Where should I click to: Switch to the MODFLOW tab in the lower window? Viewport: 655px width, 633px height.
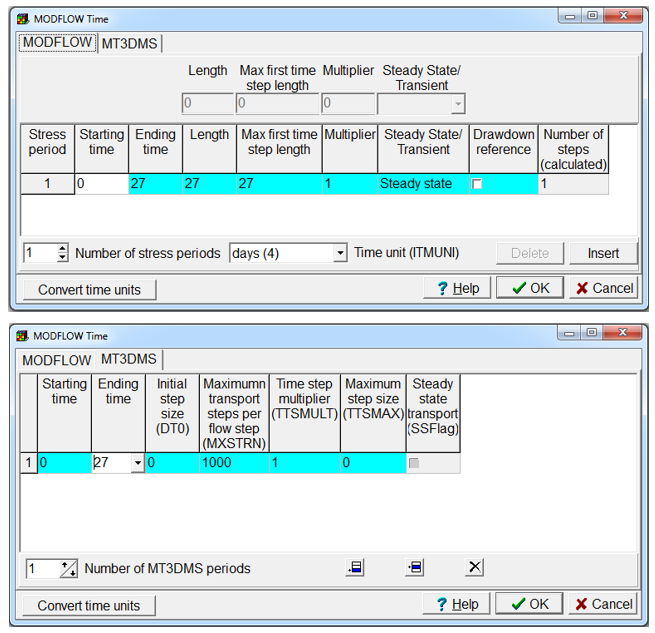tap(56, 360)
